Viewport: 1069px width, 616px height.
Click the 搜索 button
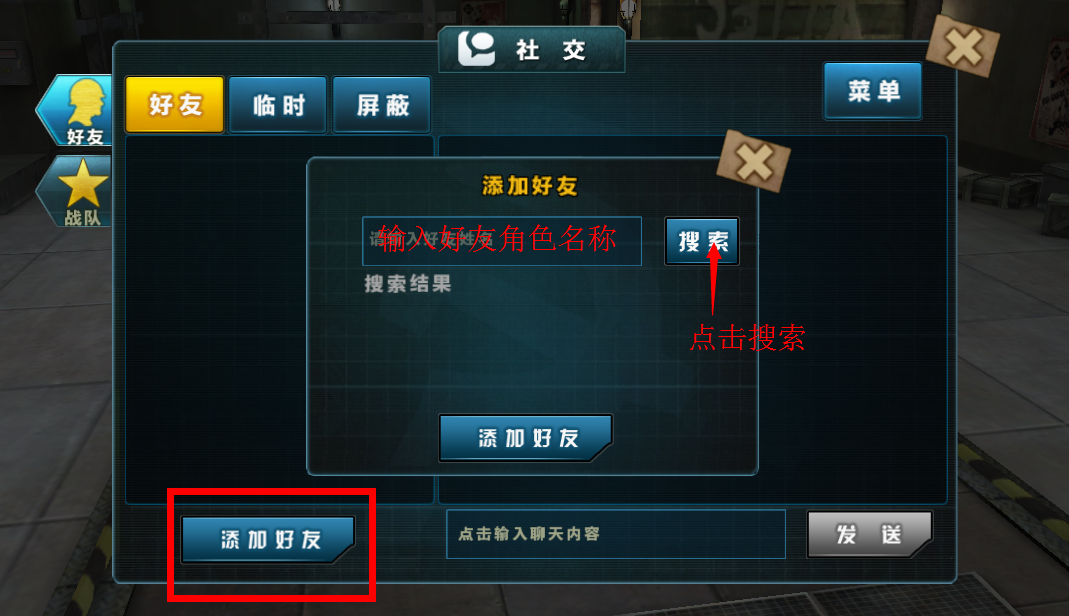point(702,241)
